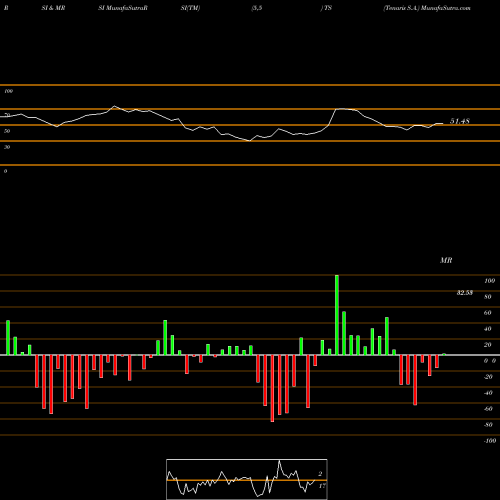Click the mini overview chart thumbnail at bottom
This screenshot has height=500, width=500.
pos(247,479)
